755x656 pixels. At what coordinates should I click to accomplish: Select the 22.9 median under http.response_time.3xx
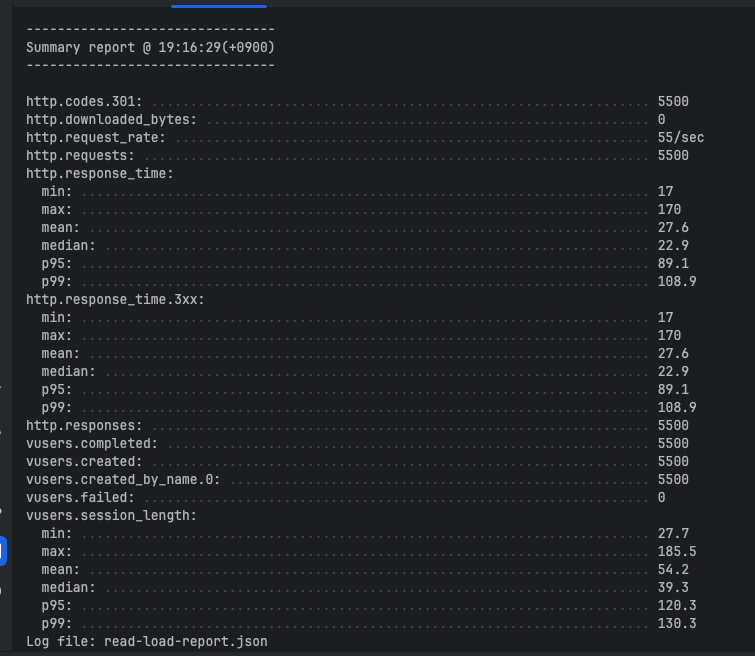pos(673,371)
